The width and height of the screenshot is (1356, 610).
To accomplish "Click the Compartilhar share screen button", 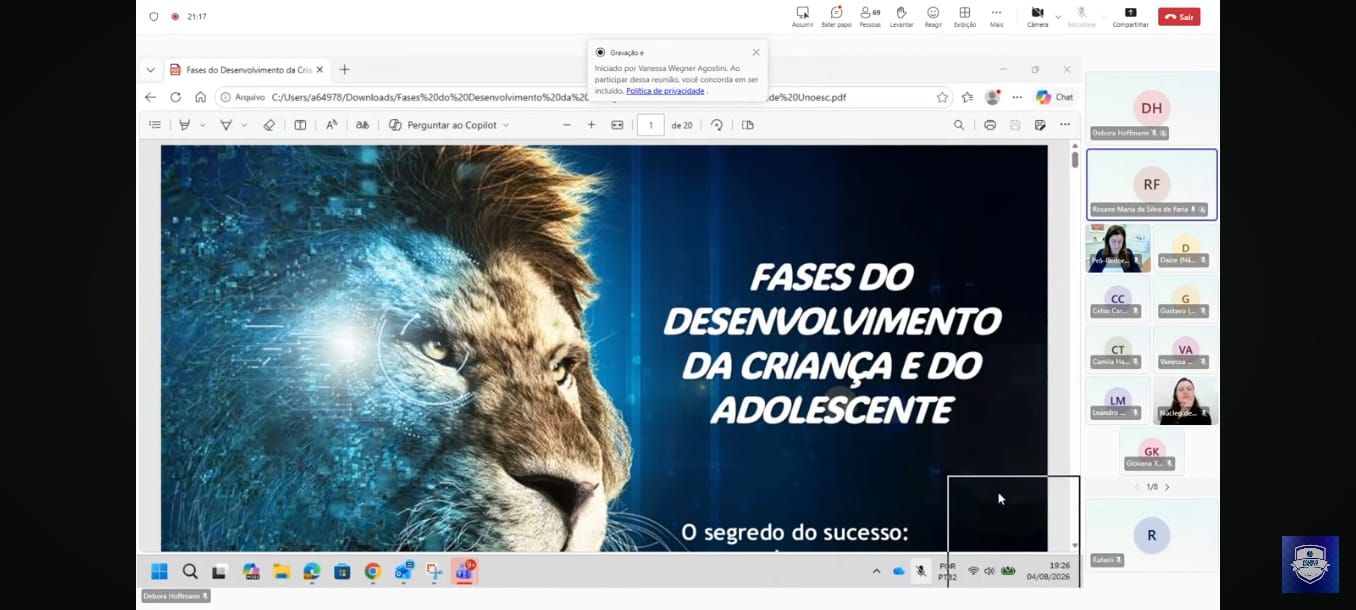I will pos(1130,16).
